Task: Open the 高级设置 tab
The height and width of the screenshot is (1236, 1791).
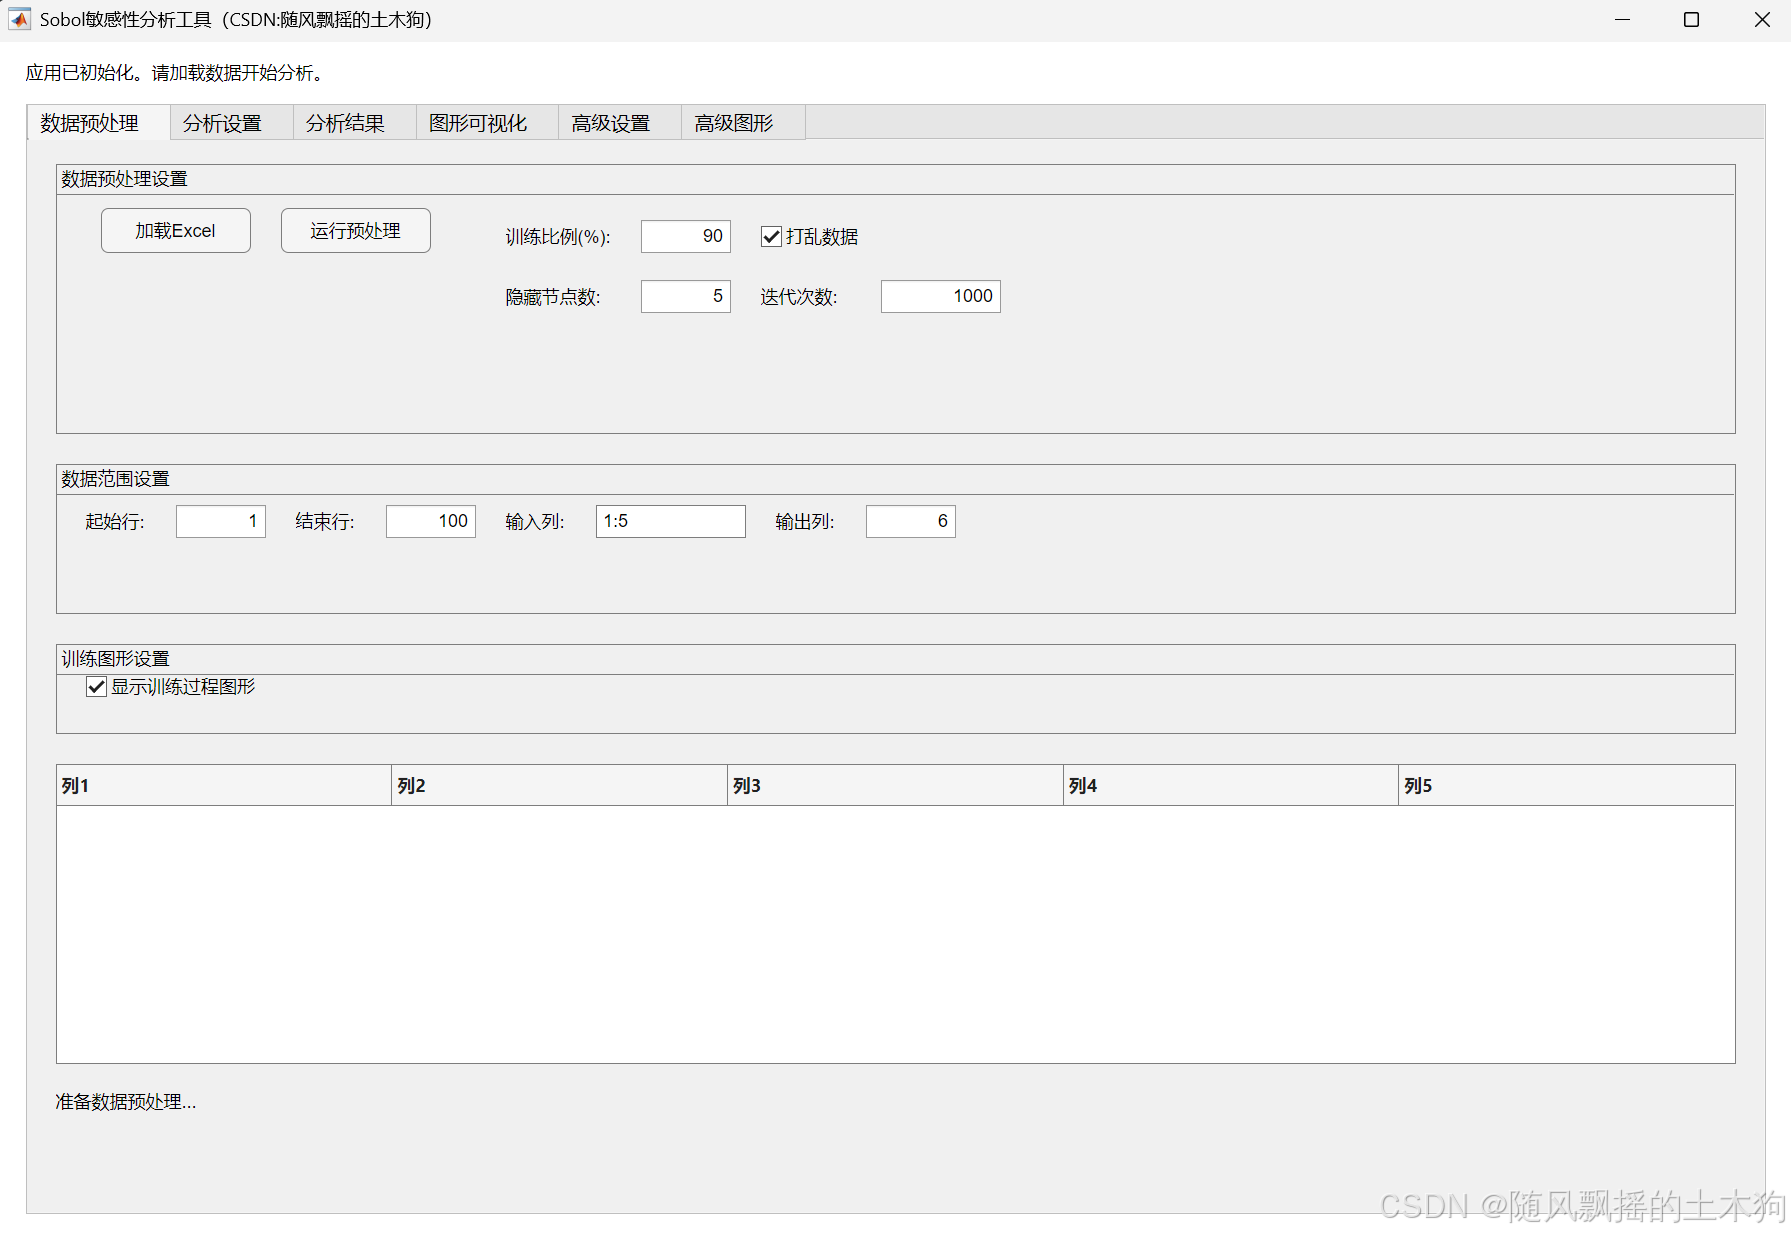Action: tap(620, 122)
